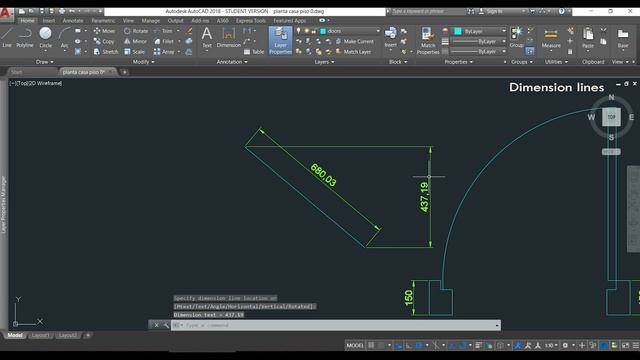This screenshot has height=360, width=640.
Task: Switch to the Insert ribbon tab
Action: pyautogui.click(x=49, y=20)
